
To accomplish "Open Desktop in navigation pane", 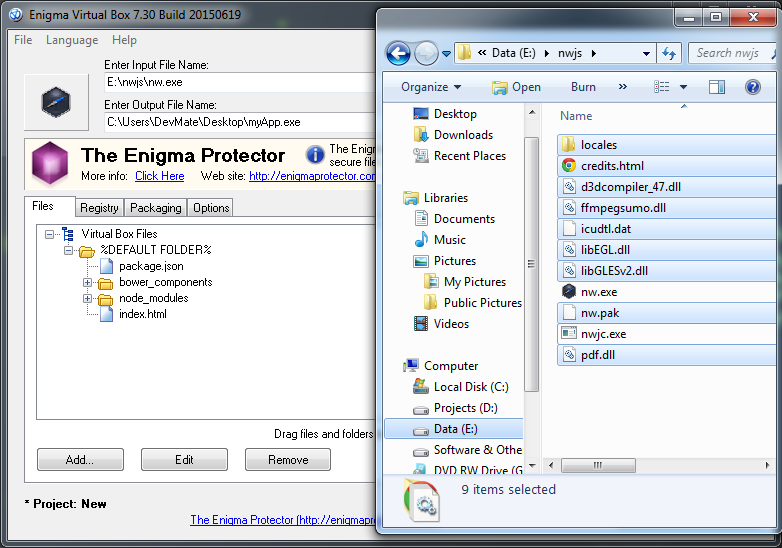I will pyautogui.click(x=445, y=114).
